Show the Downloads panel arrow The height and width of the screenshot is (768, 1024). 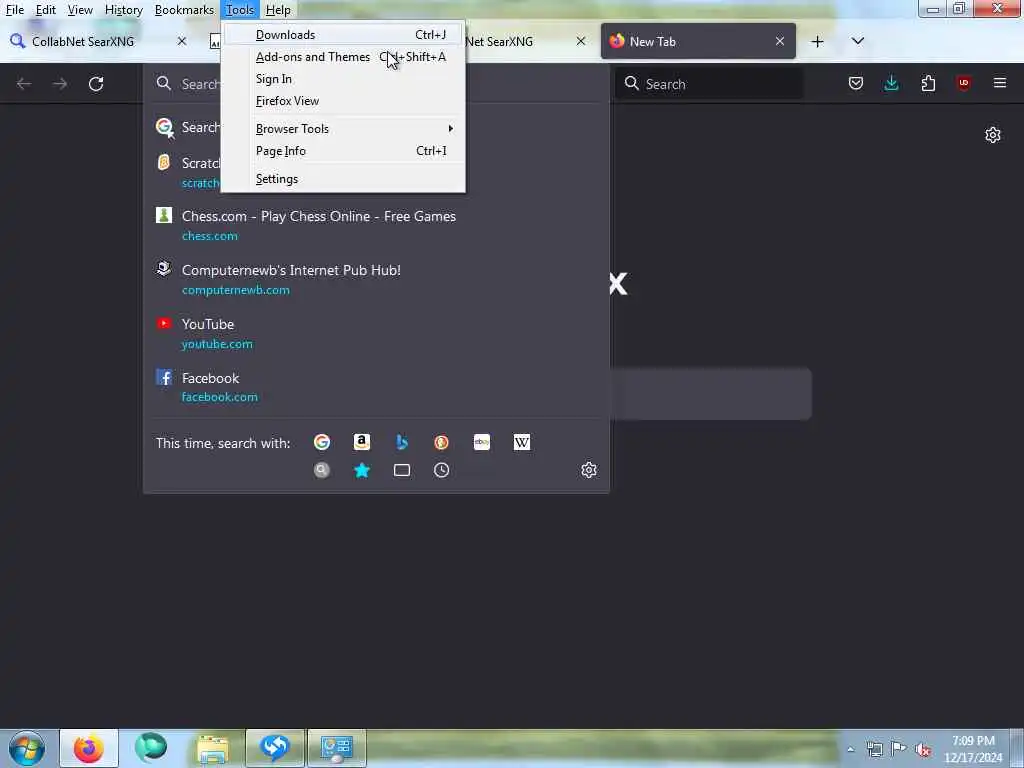point(891,83)
